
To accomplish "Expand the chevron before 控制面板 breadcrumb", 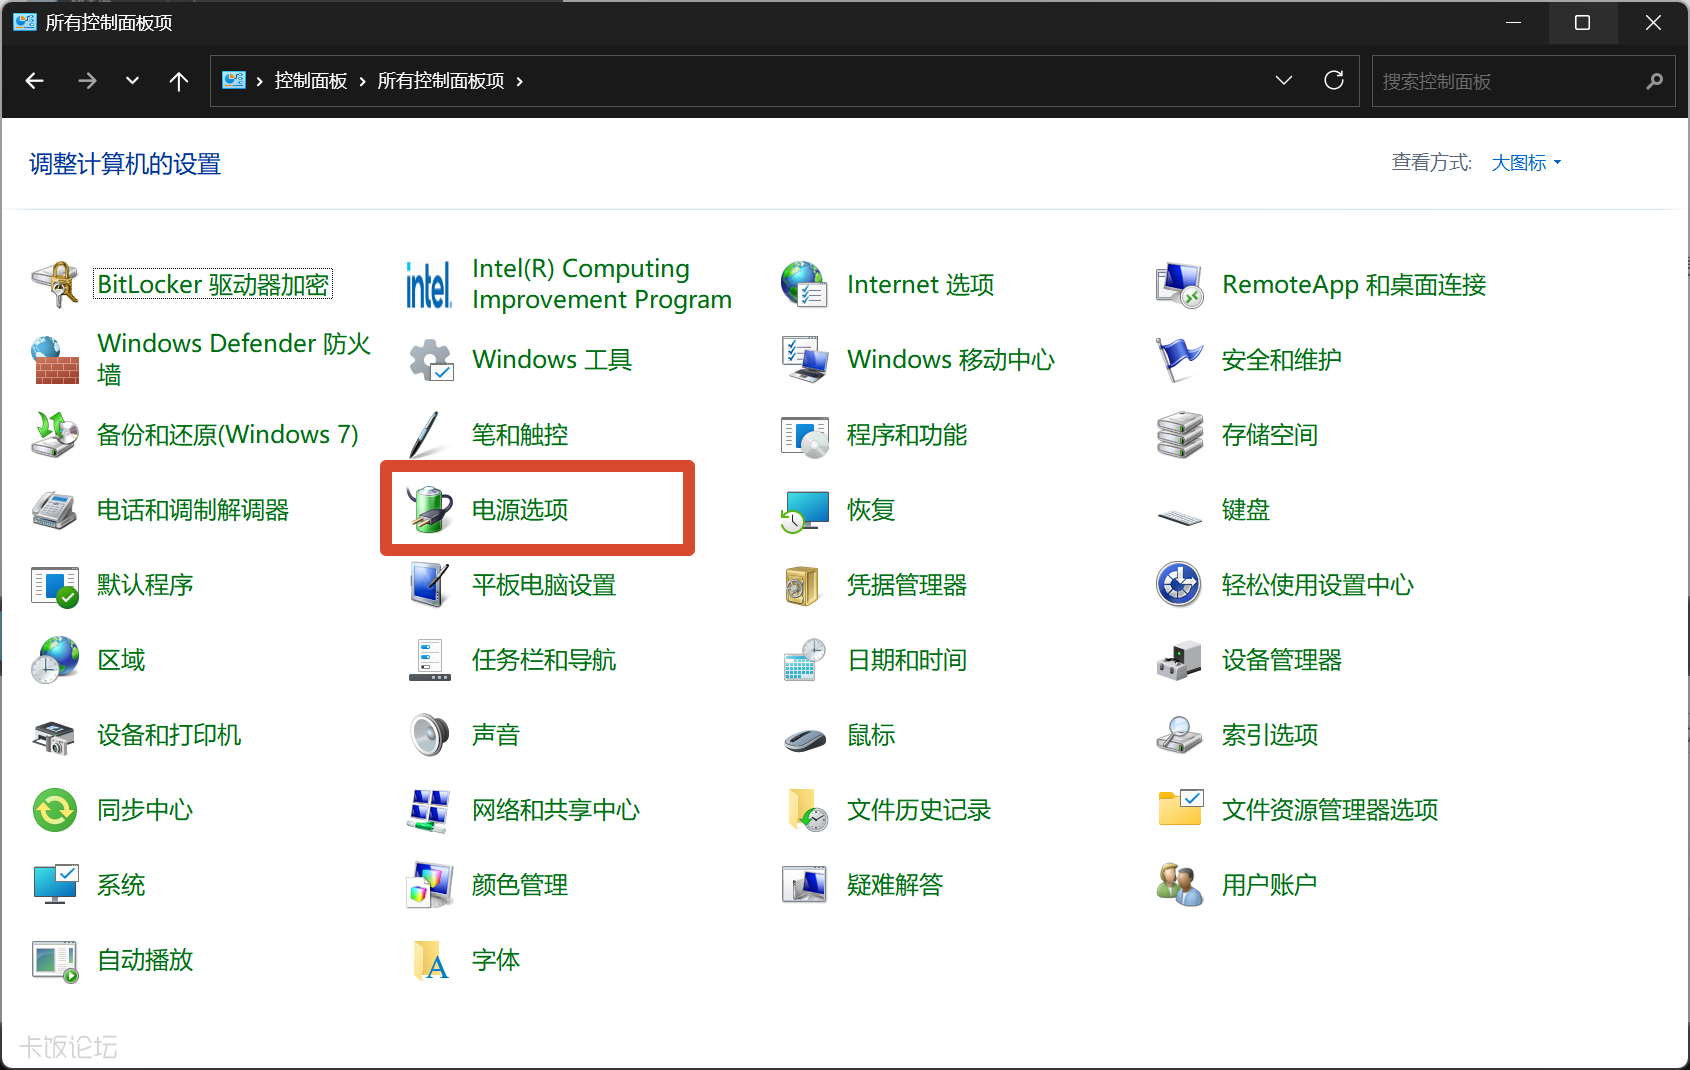I will tap(259, 81).
